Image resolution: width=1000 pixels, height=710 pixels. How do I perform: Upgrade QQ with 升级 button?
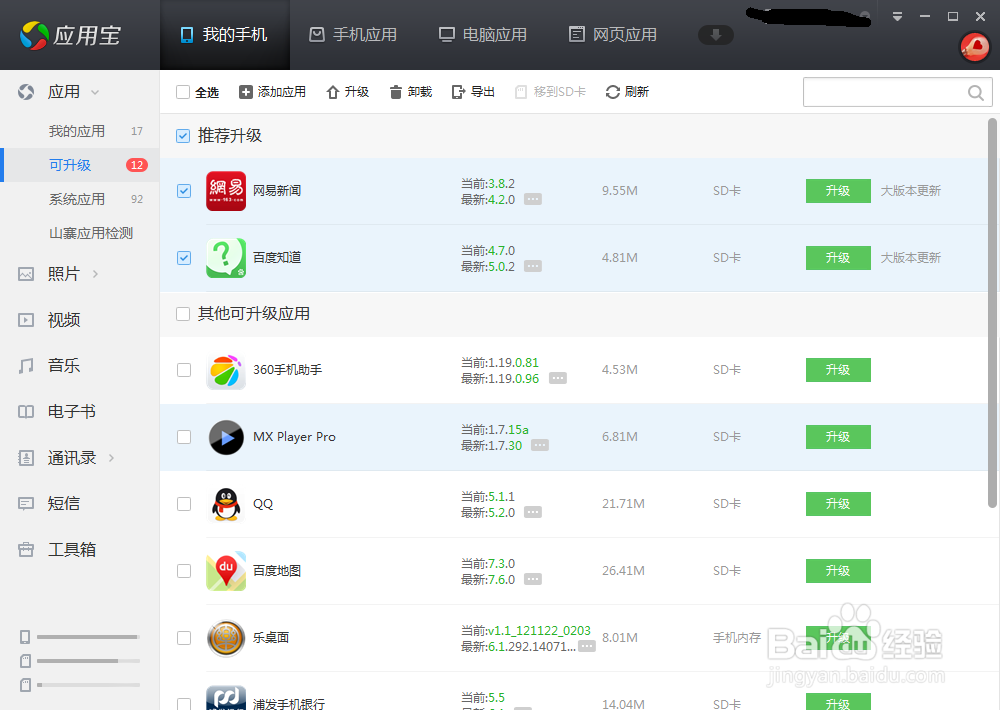(x=838, y=504)
